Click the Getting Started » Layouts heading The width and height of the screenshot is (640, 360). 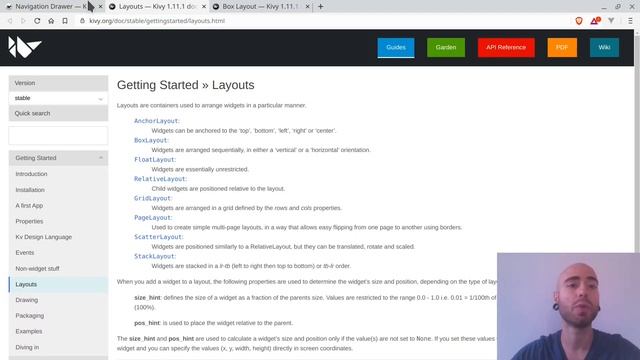pos(186,85)
